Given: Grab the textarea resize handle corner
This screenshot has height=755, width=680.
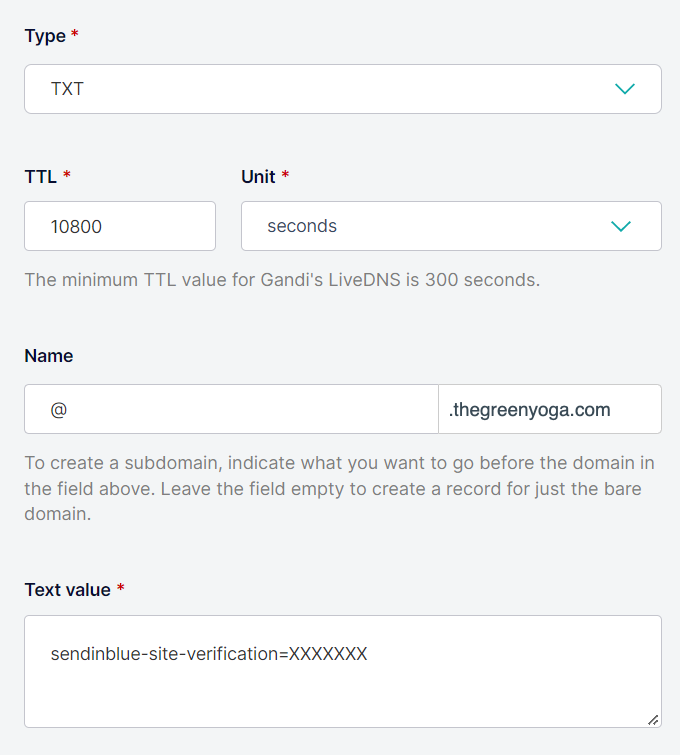Looking at the screenshot, I should (x=653, y=719).
